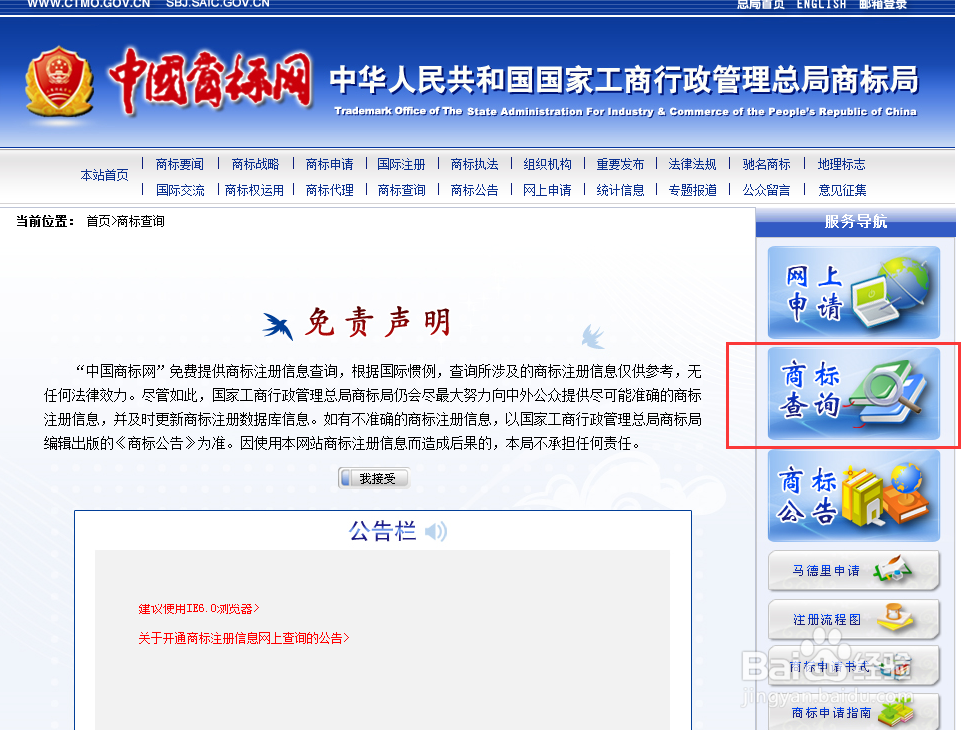This screenshot has height=730, width=966.
Task: Open the 商标执法 menu item
Action: 474,164
